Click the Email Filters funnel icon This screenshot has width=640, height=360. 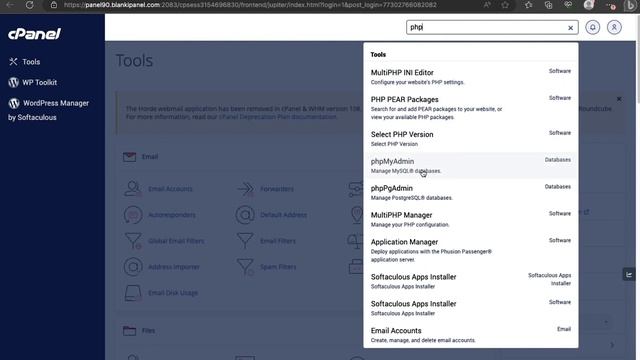click(x=245, y=240)
